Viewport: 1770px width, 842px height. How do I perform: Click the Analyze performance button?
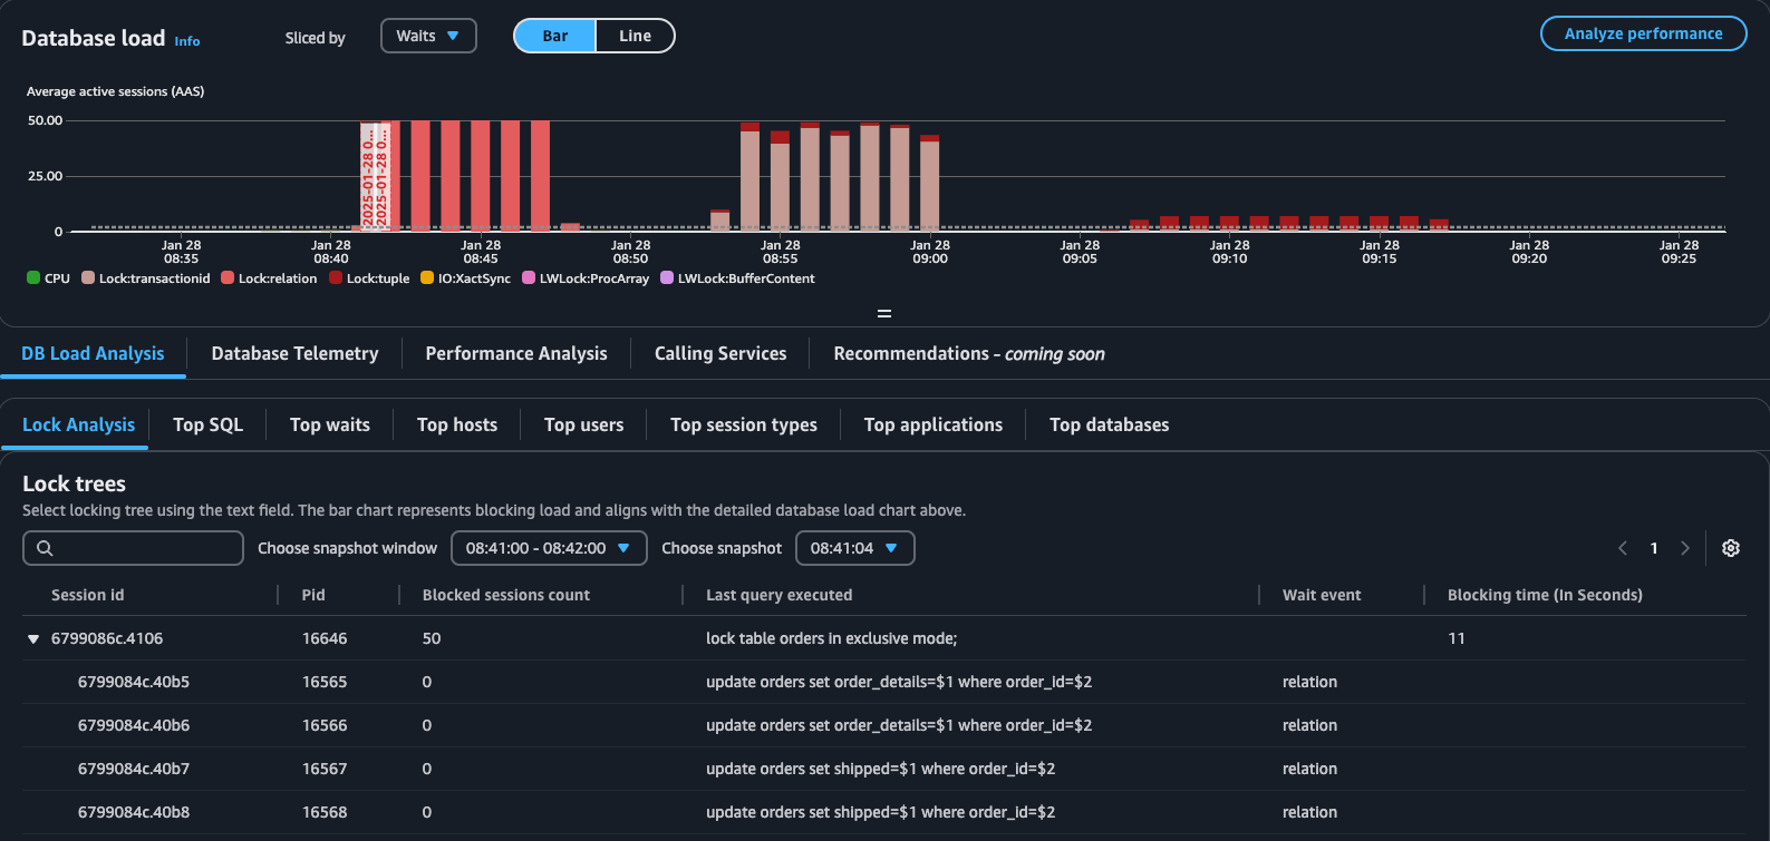click(x=1642, y=34)
